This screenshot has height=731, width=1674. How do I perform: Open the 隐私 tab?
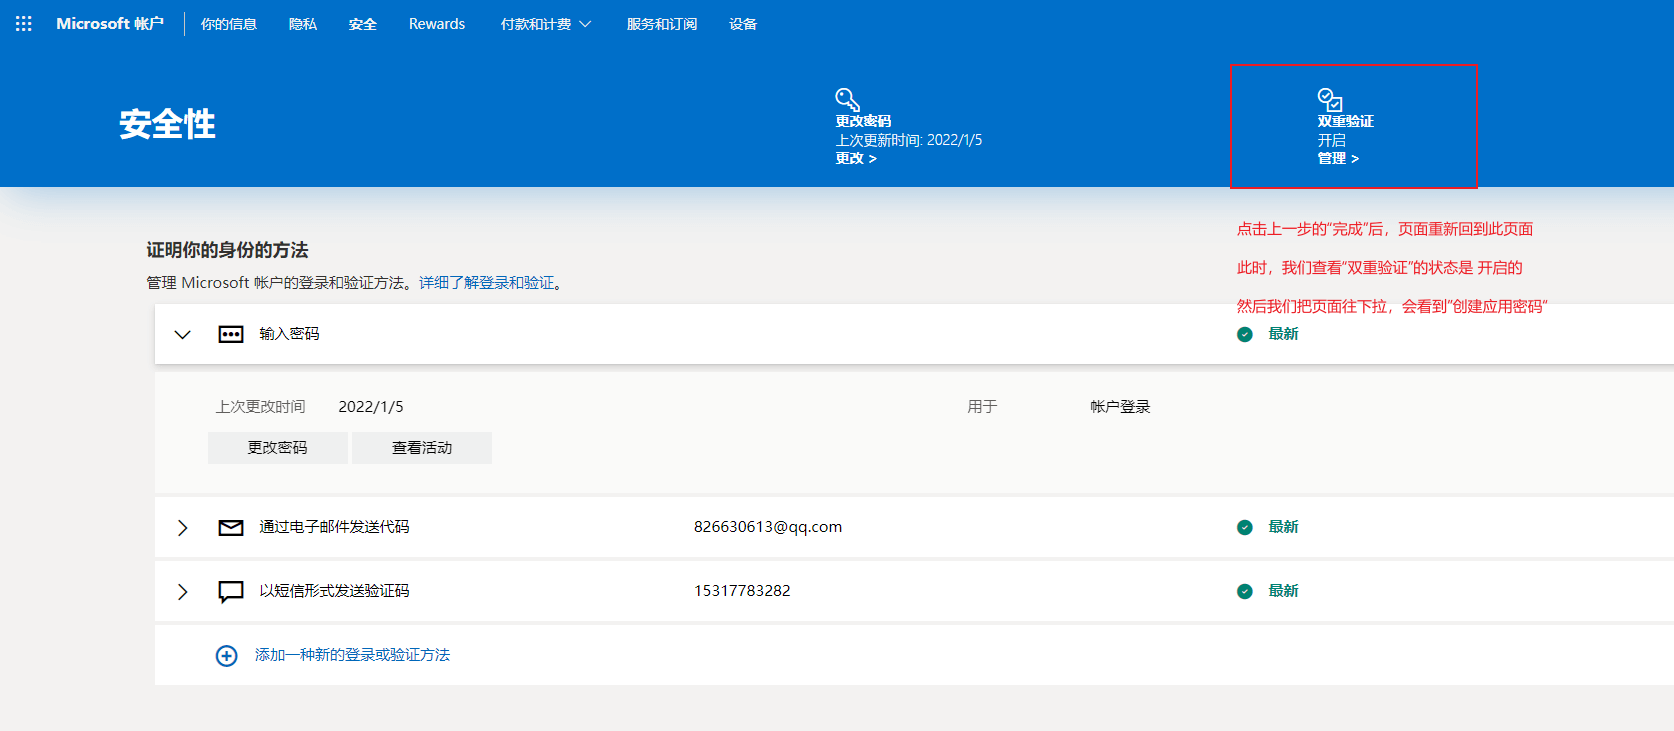click(x=303, y=24)
